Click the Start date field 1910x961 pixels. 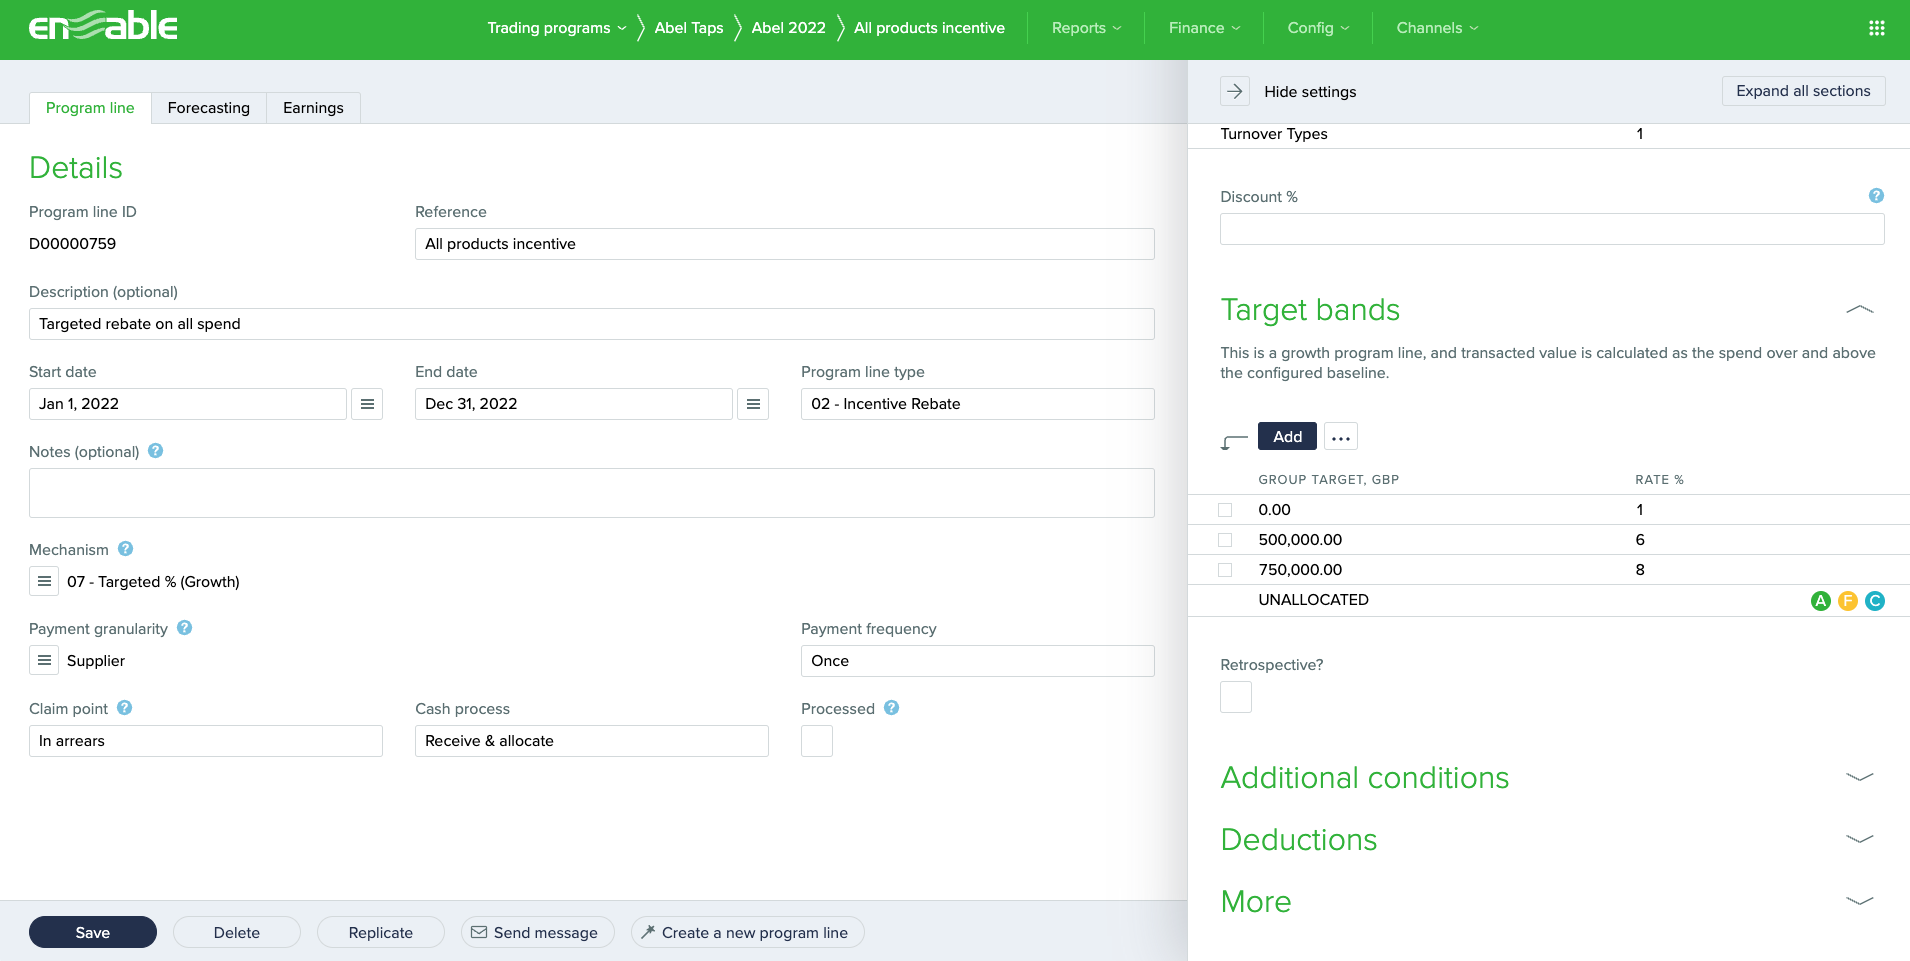pos(188,404)
